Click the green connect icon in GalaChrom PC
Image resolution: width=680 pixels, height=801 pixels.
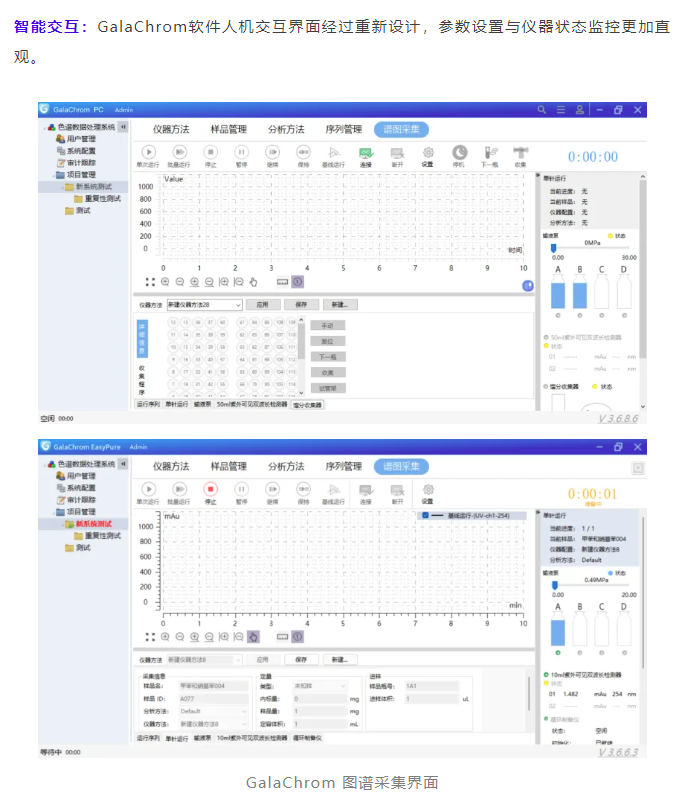(x=366, y=152)
